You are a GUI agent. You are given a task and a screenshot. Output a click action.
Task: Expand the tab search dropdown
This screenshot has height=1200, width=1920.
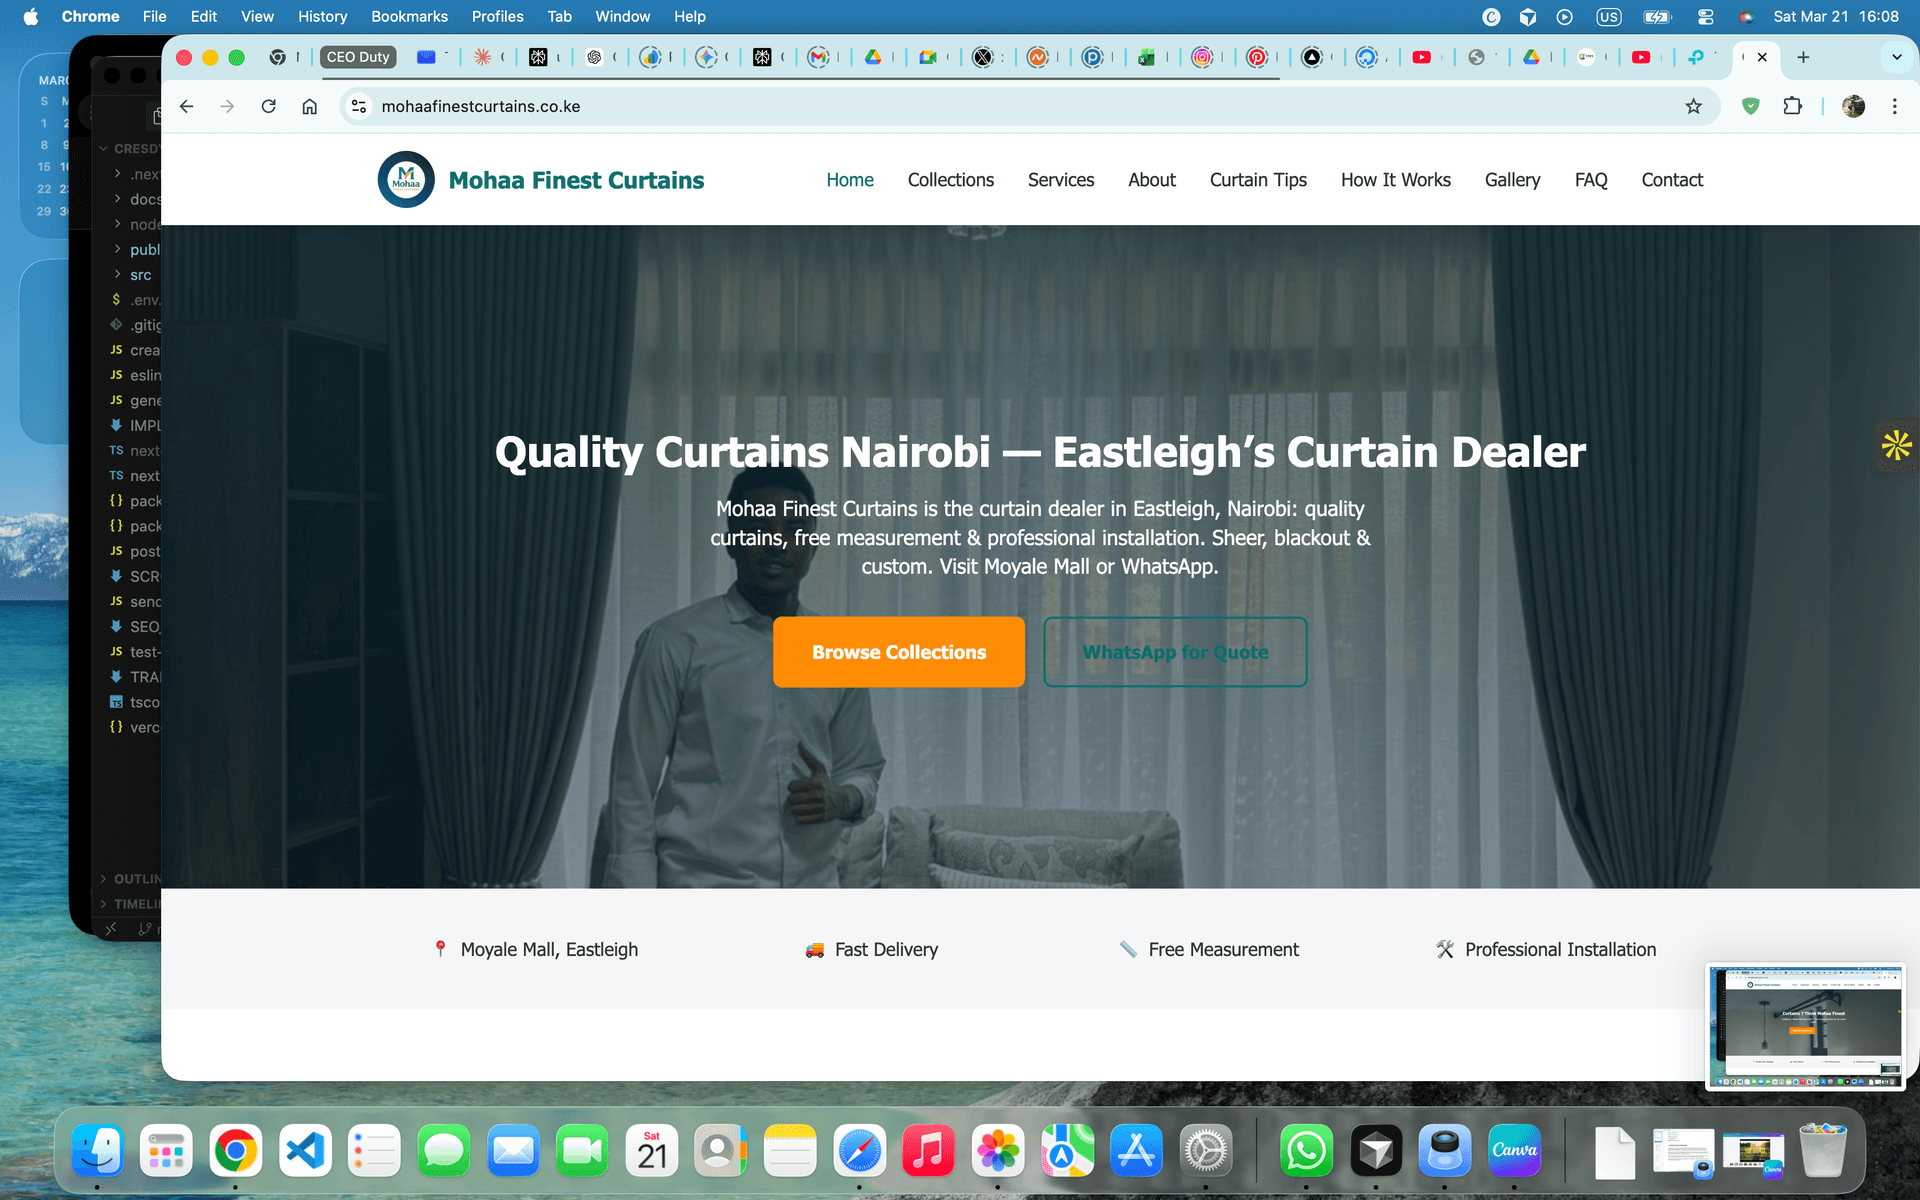click(x=1896, y=57)
